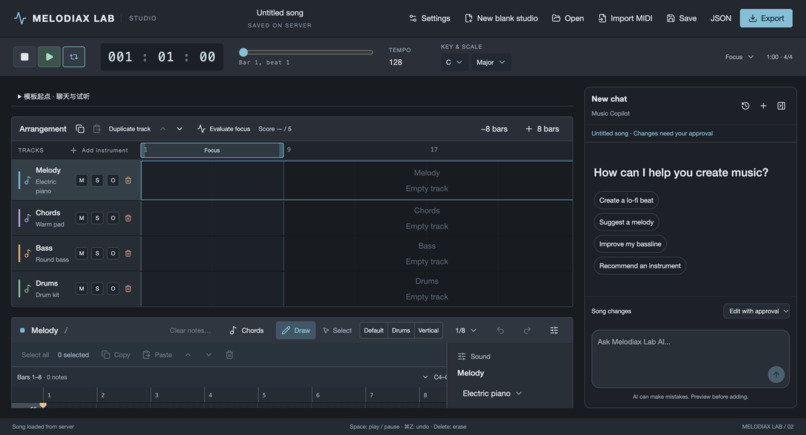Start a new chat with plus icon
Image resolution: width=806 pixels, height=435 pixels.
[763, 106]
